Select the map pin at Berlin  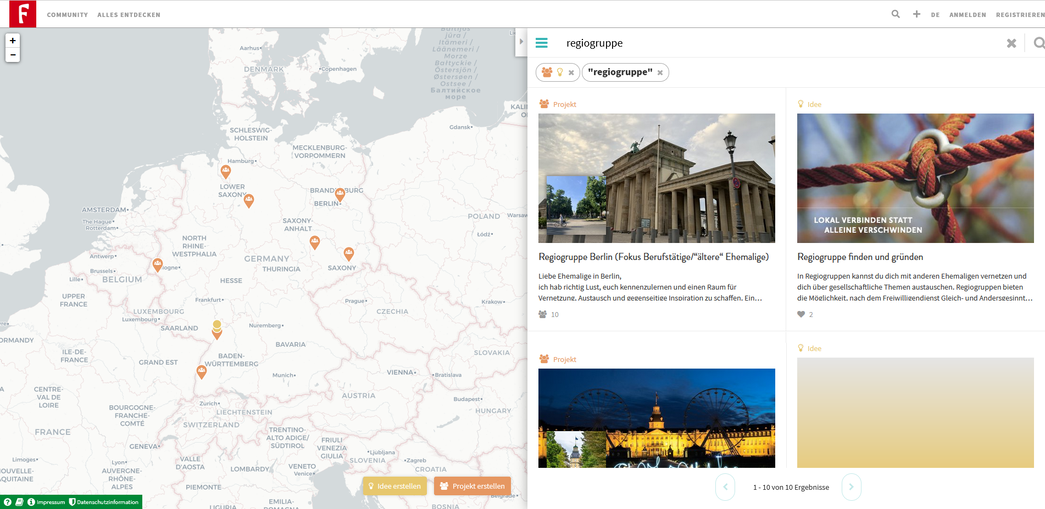coord(340,195)
